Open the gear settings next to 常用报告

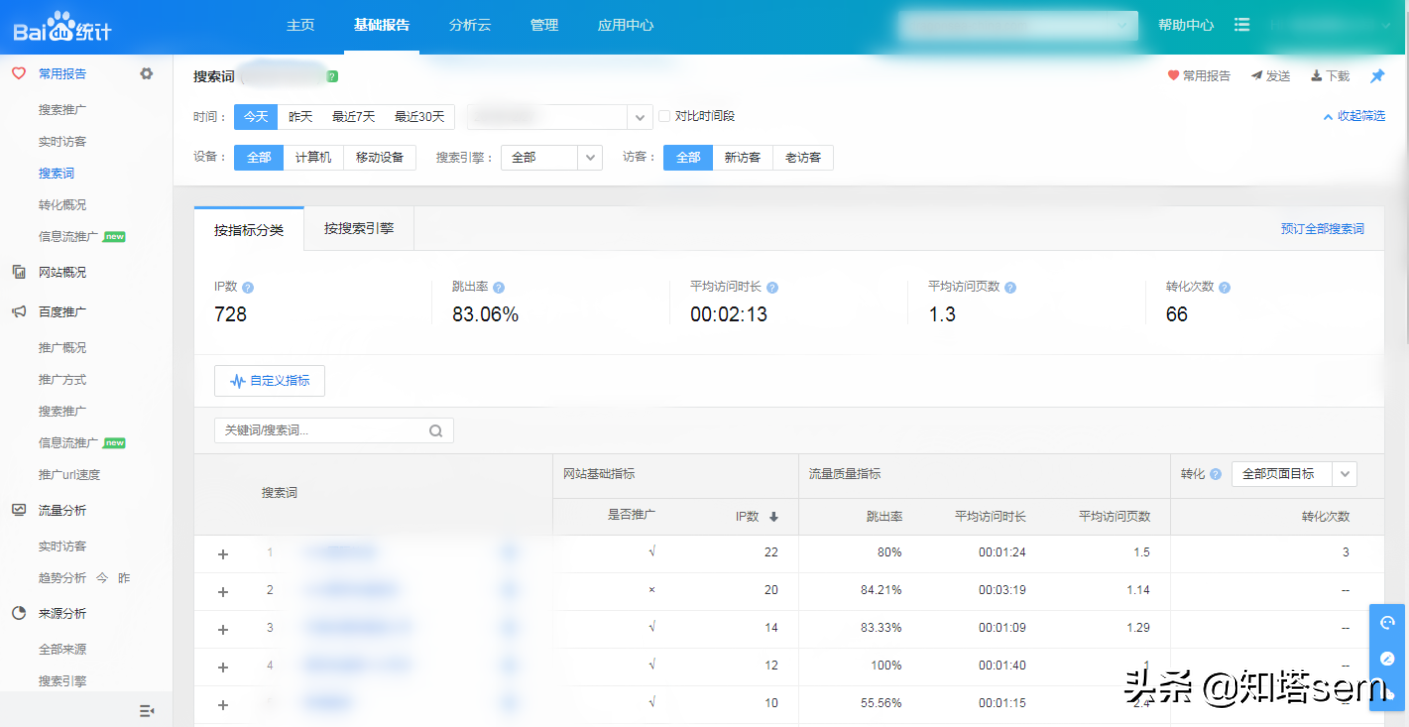click(147, 73)
